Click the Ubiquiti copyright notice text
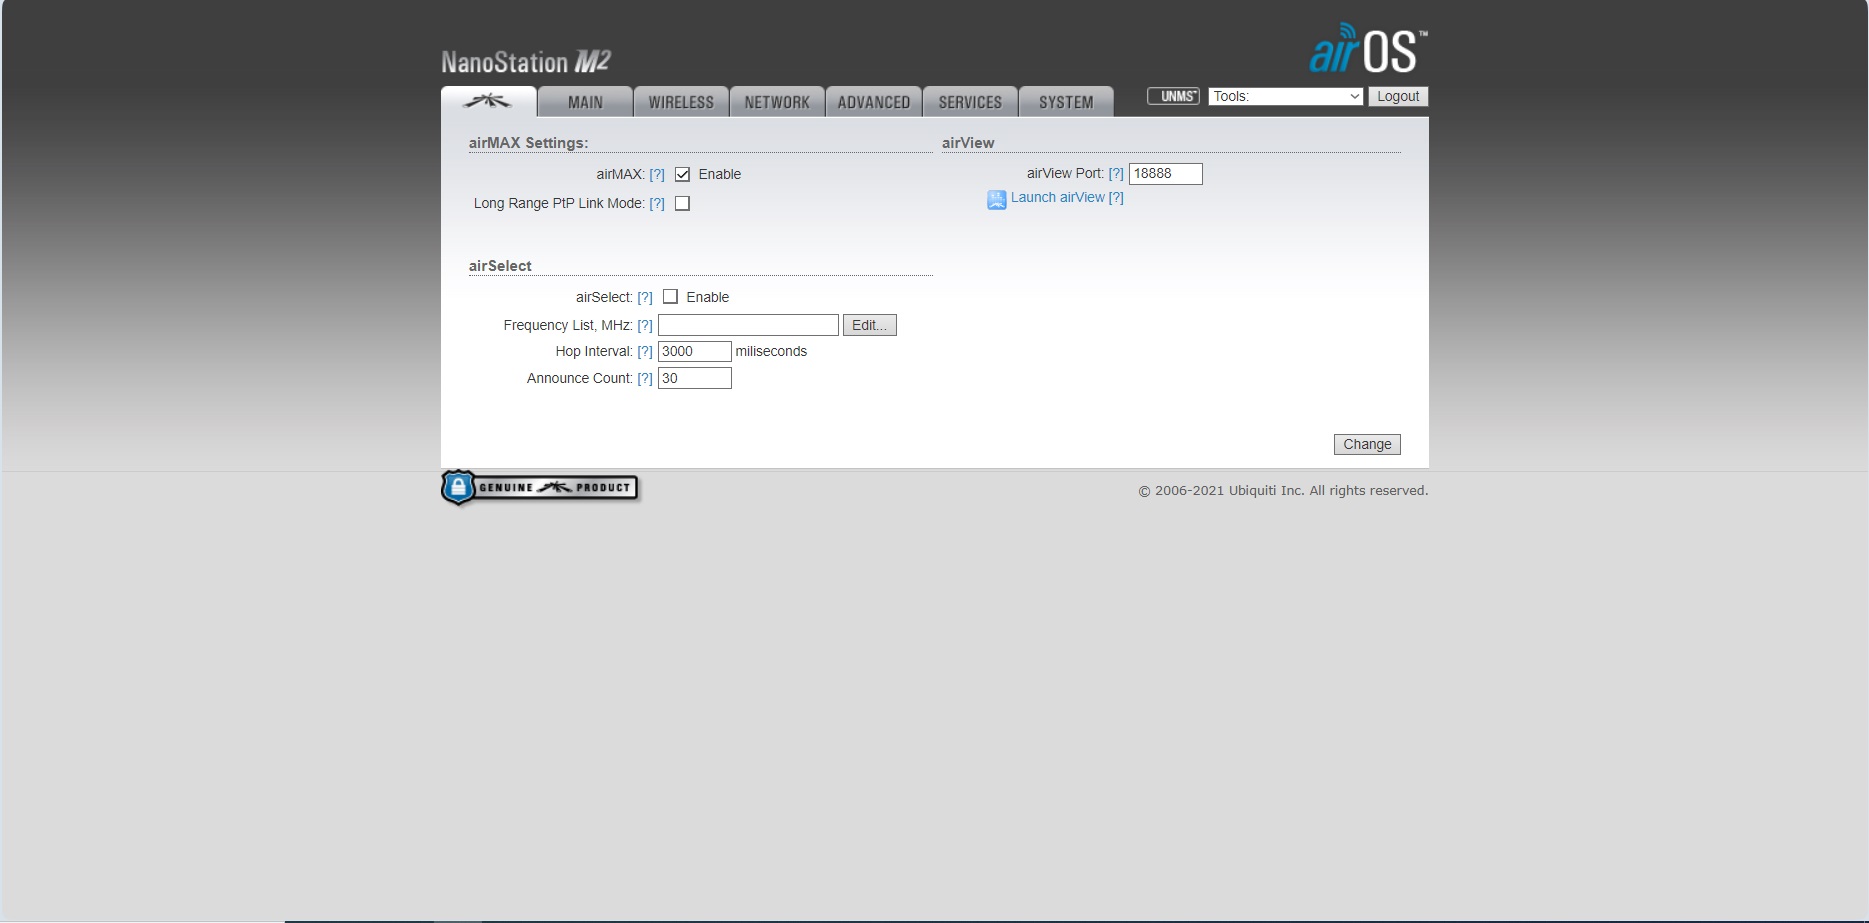The image size is (1869, 923). click(x=1283, y=490)
